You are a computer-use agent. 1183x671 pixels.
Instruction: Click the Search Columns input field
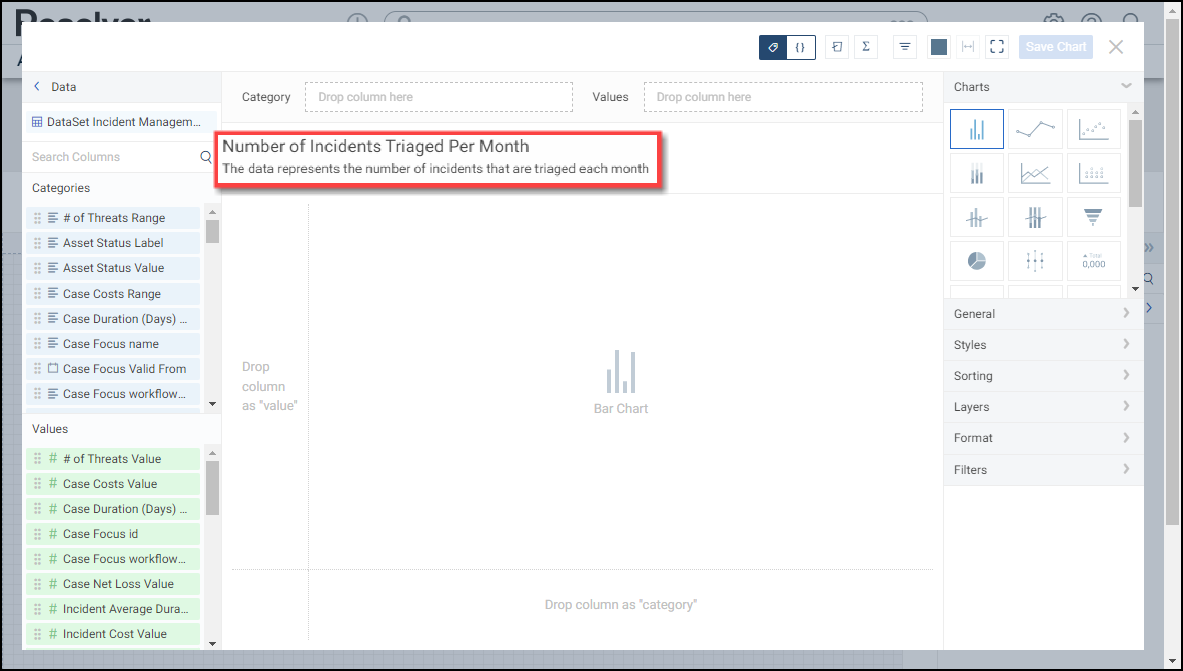[112, 157]
